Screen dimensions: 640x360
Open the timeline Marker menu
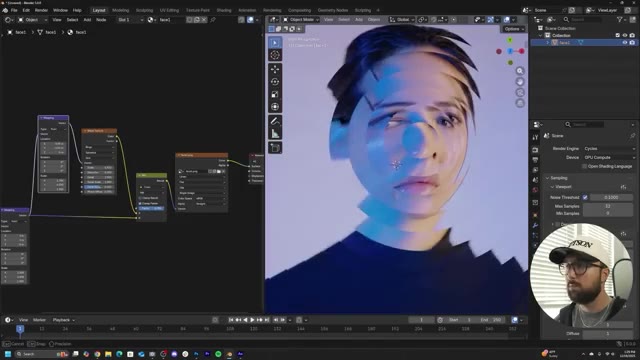pos(40,320)
